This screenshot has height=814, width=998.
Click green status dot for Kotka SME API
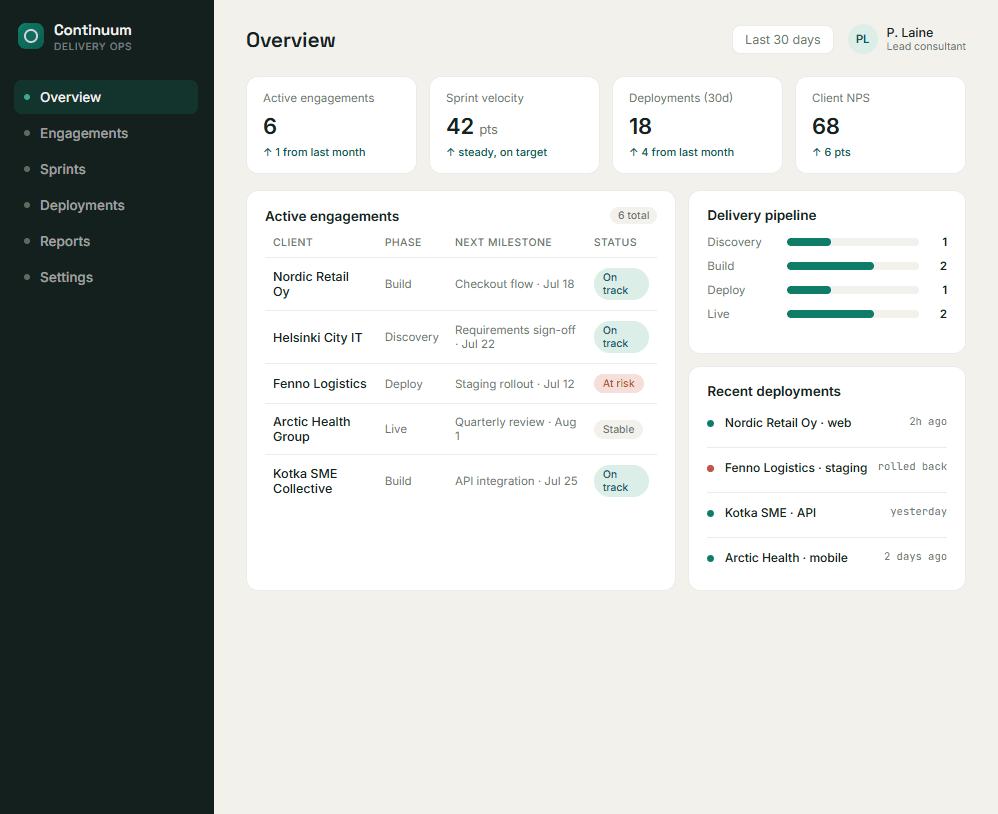click(x=710, y=514)
